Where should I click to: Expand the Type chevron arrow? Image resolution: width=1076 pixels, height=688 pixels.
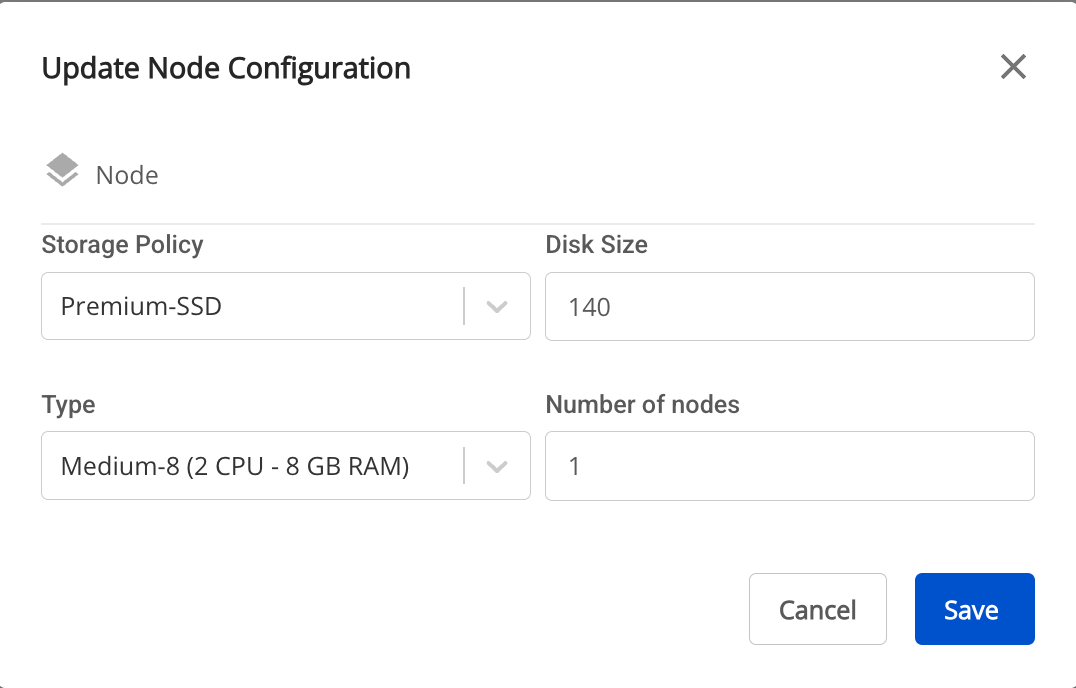(x=497, y=466)
